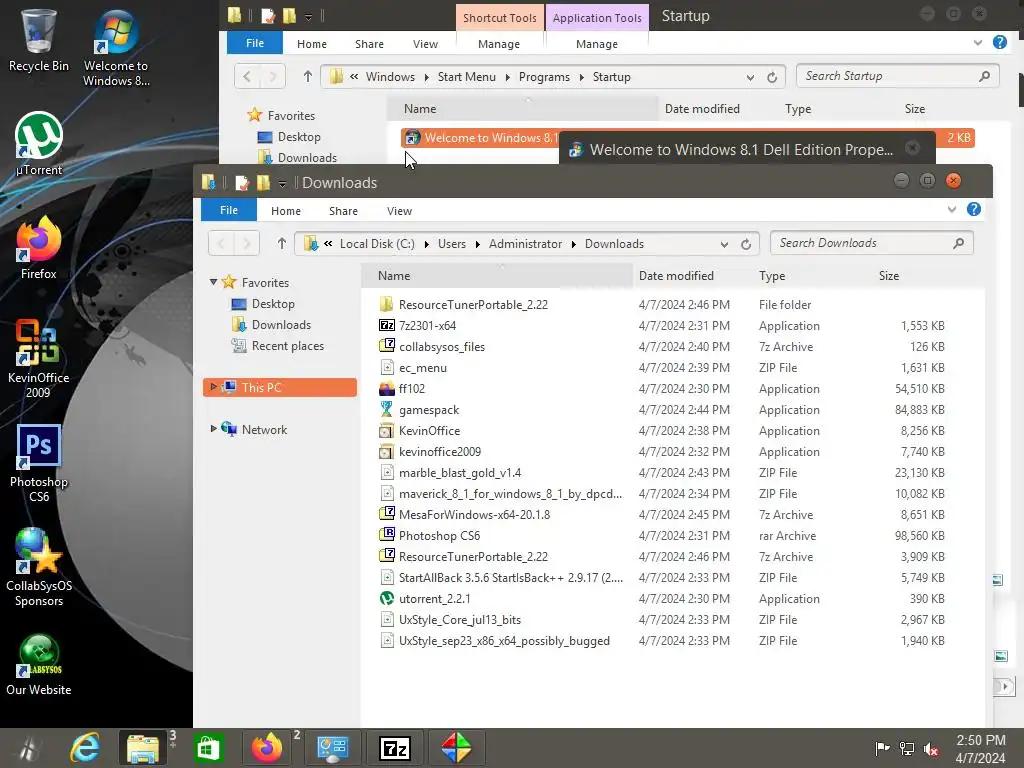Launch Firefox from the desktop shortcut
The image size is (1024, 768).
[39, 248]
